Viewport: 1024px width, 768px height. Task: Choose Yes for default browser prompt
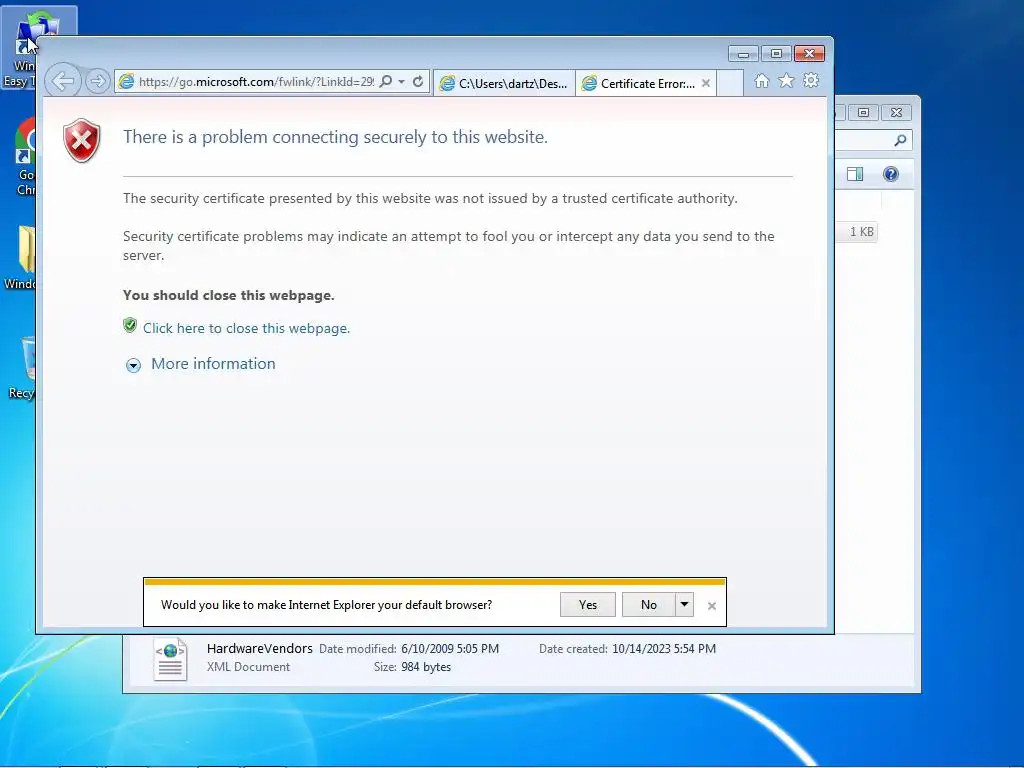pyautogui.click(x=588, y=605)
